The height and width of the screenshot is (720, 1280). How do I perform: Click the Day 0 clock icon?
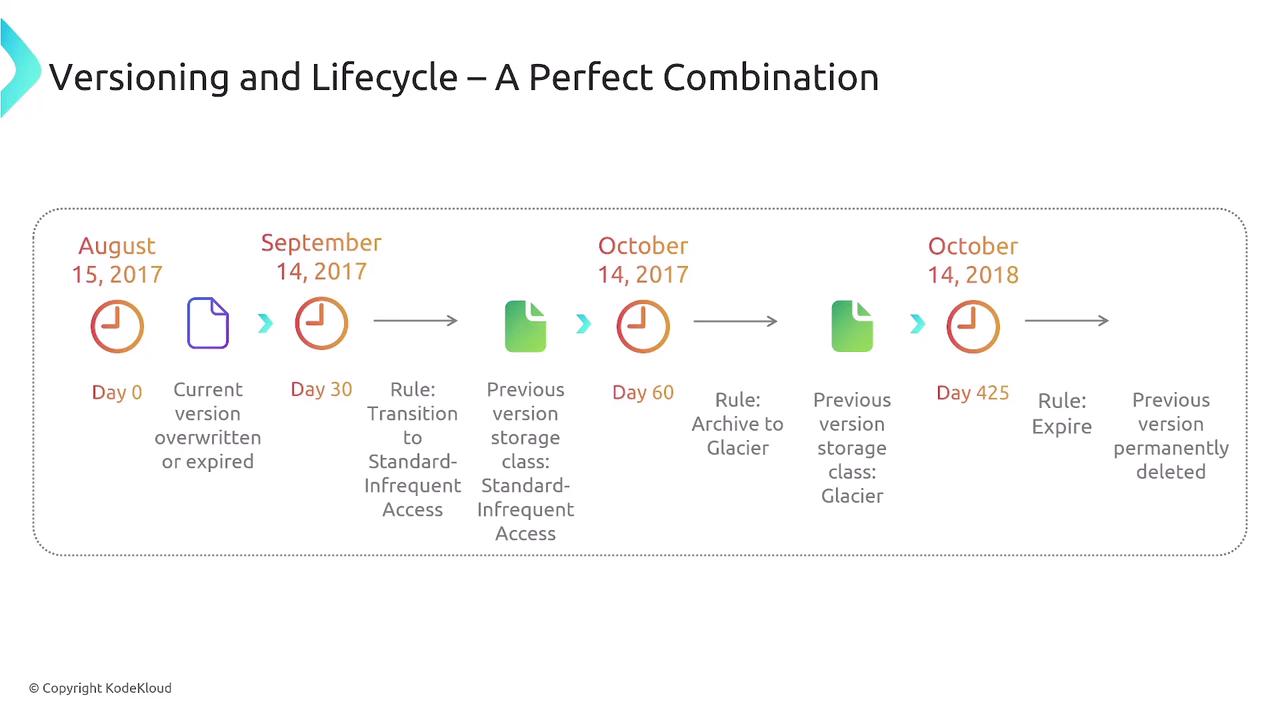tap(117, 326)
